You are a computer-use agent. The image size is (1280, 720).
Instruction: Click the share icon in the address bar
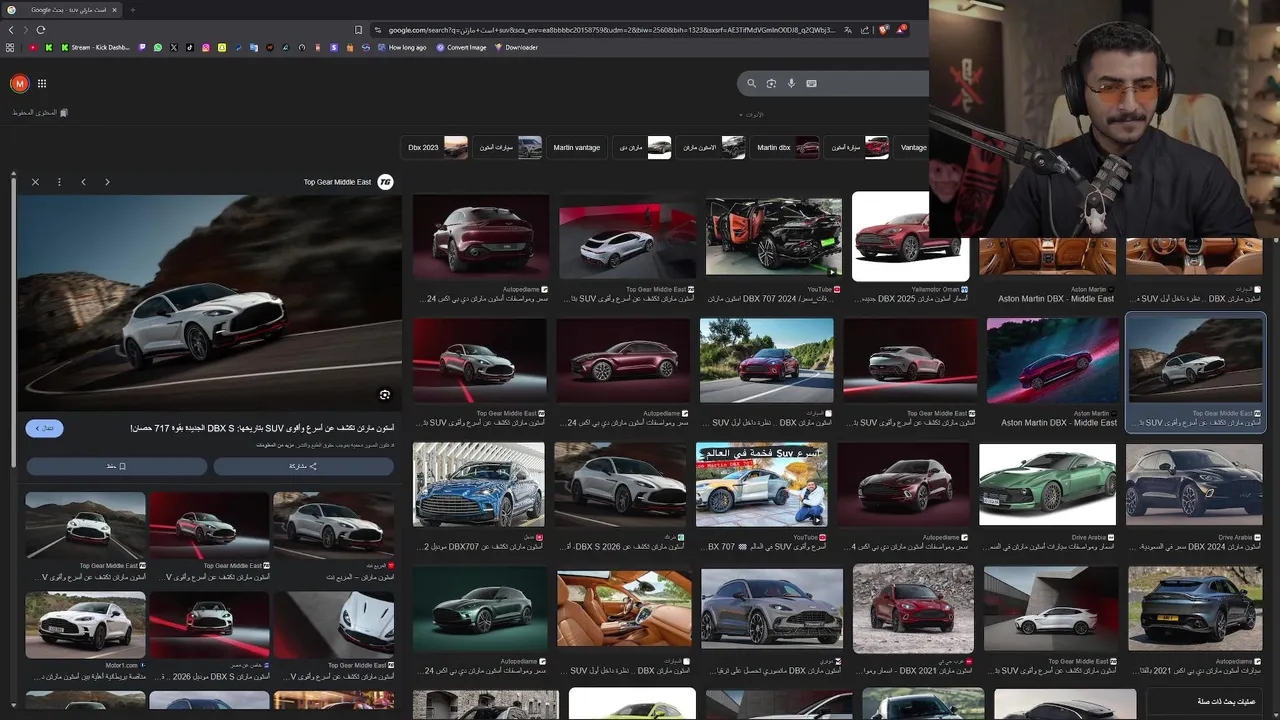coord(865,30)
